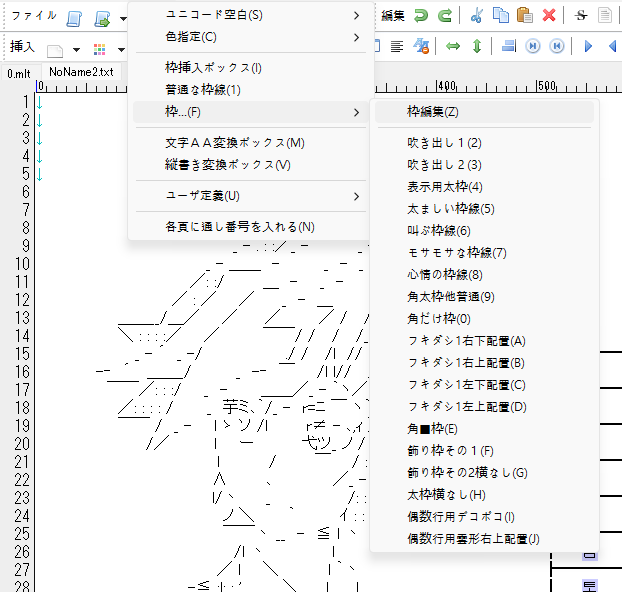Select 普通な枠線(1) menu item
This screenshot has width=622, height=592.
[250, 90]
